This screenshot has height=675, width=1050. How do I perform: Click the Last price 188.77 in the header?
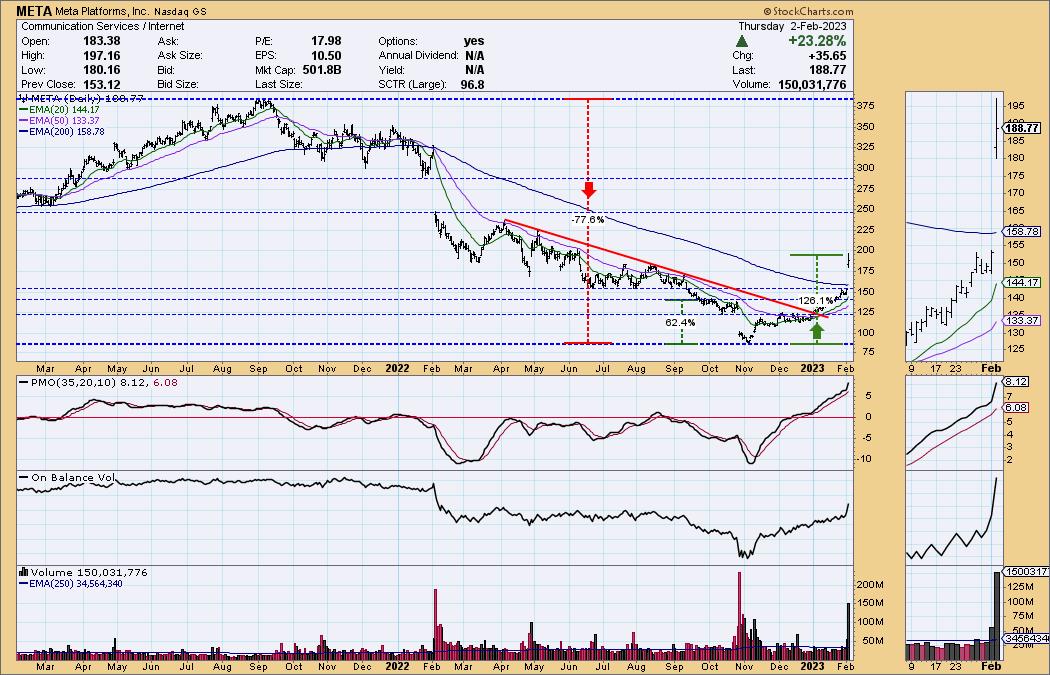click(828, 70)
